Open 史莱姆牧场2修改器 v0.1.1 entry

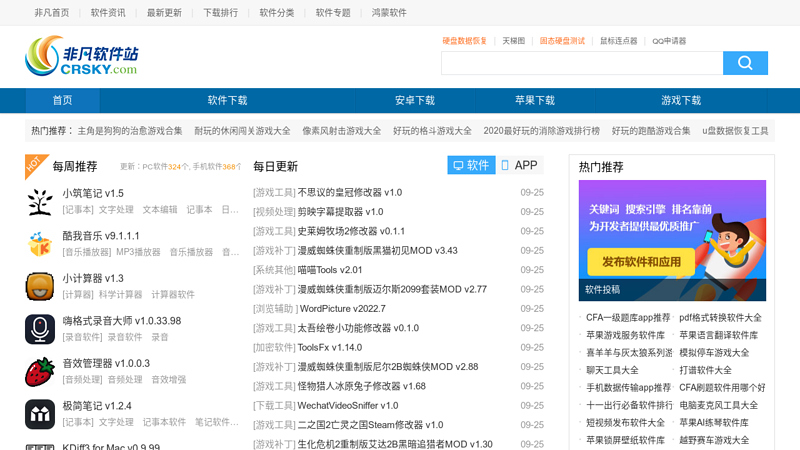tap(351, 231)
